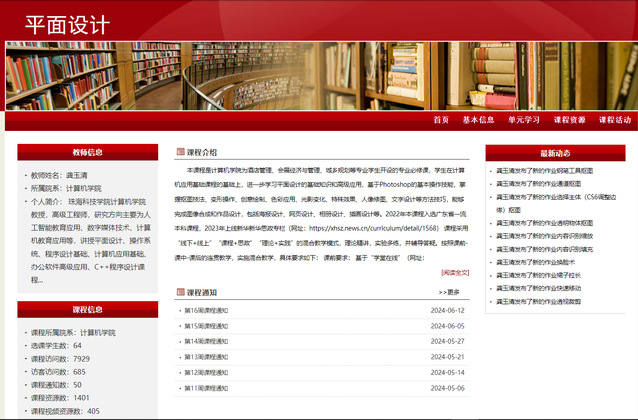The width and height of the screenshot is (638, 420).
Task: Open 课程活动 in the navigation bar
Action: 615,120
